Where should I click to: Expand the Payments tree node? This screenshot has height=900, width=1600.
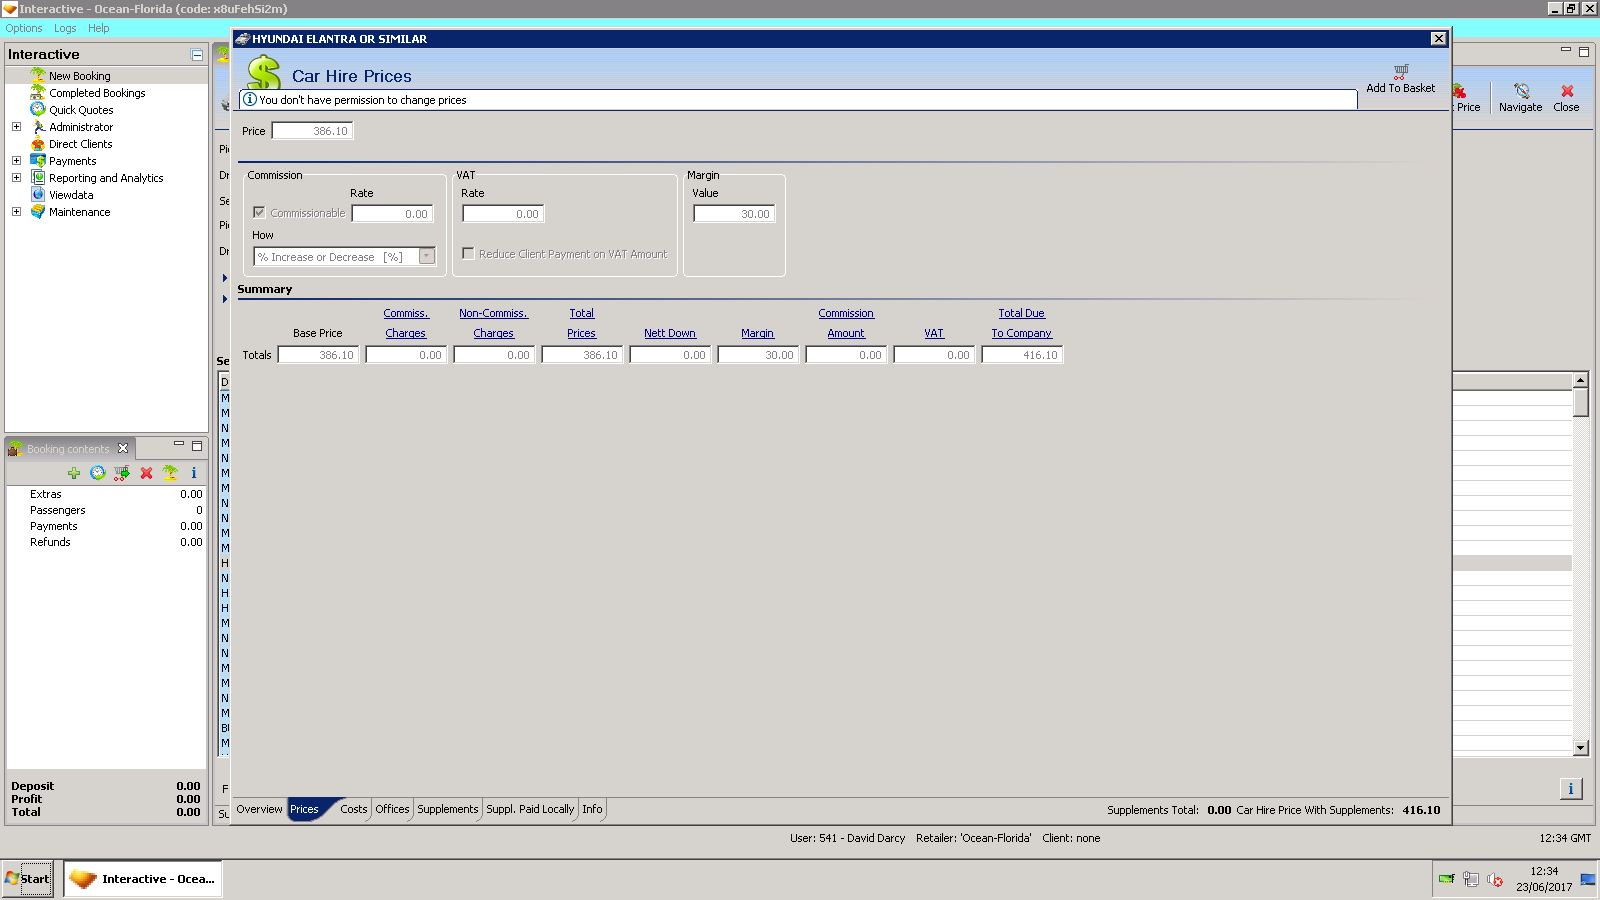(x=16, y=161)
